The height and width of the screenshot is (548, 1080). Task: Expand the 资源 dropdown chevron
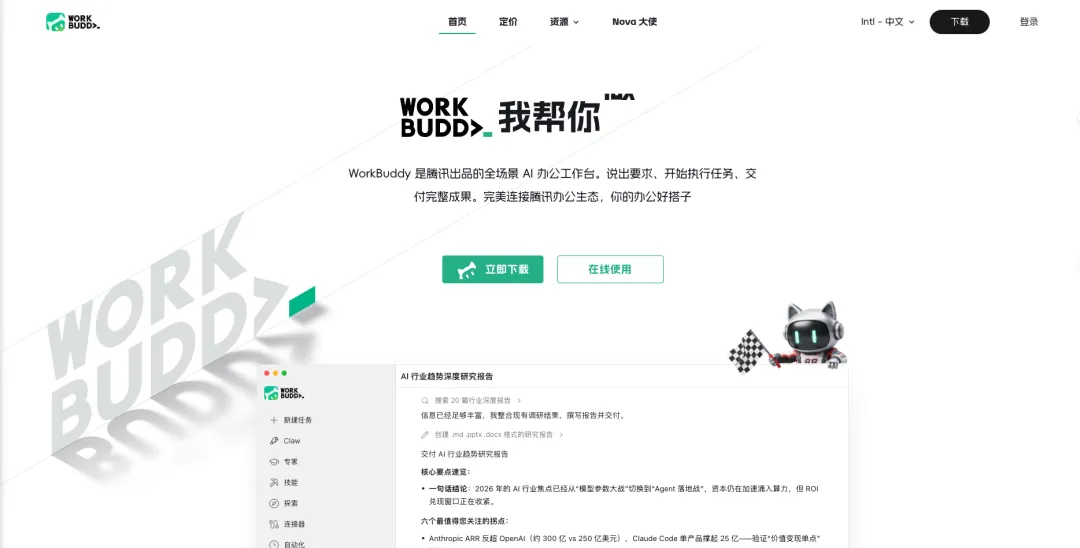[x=576, y=22]
